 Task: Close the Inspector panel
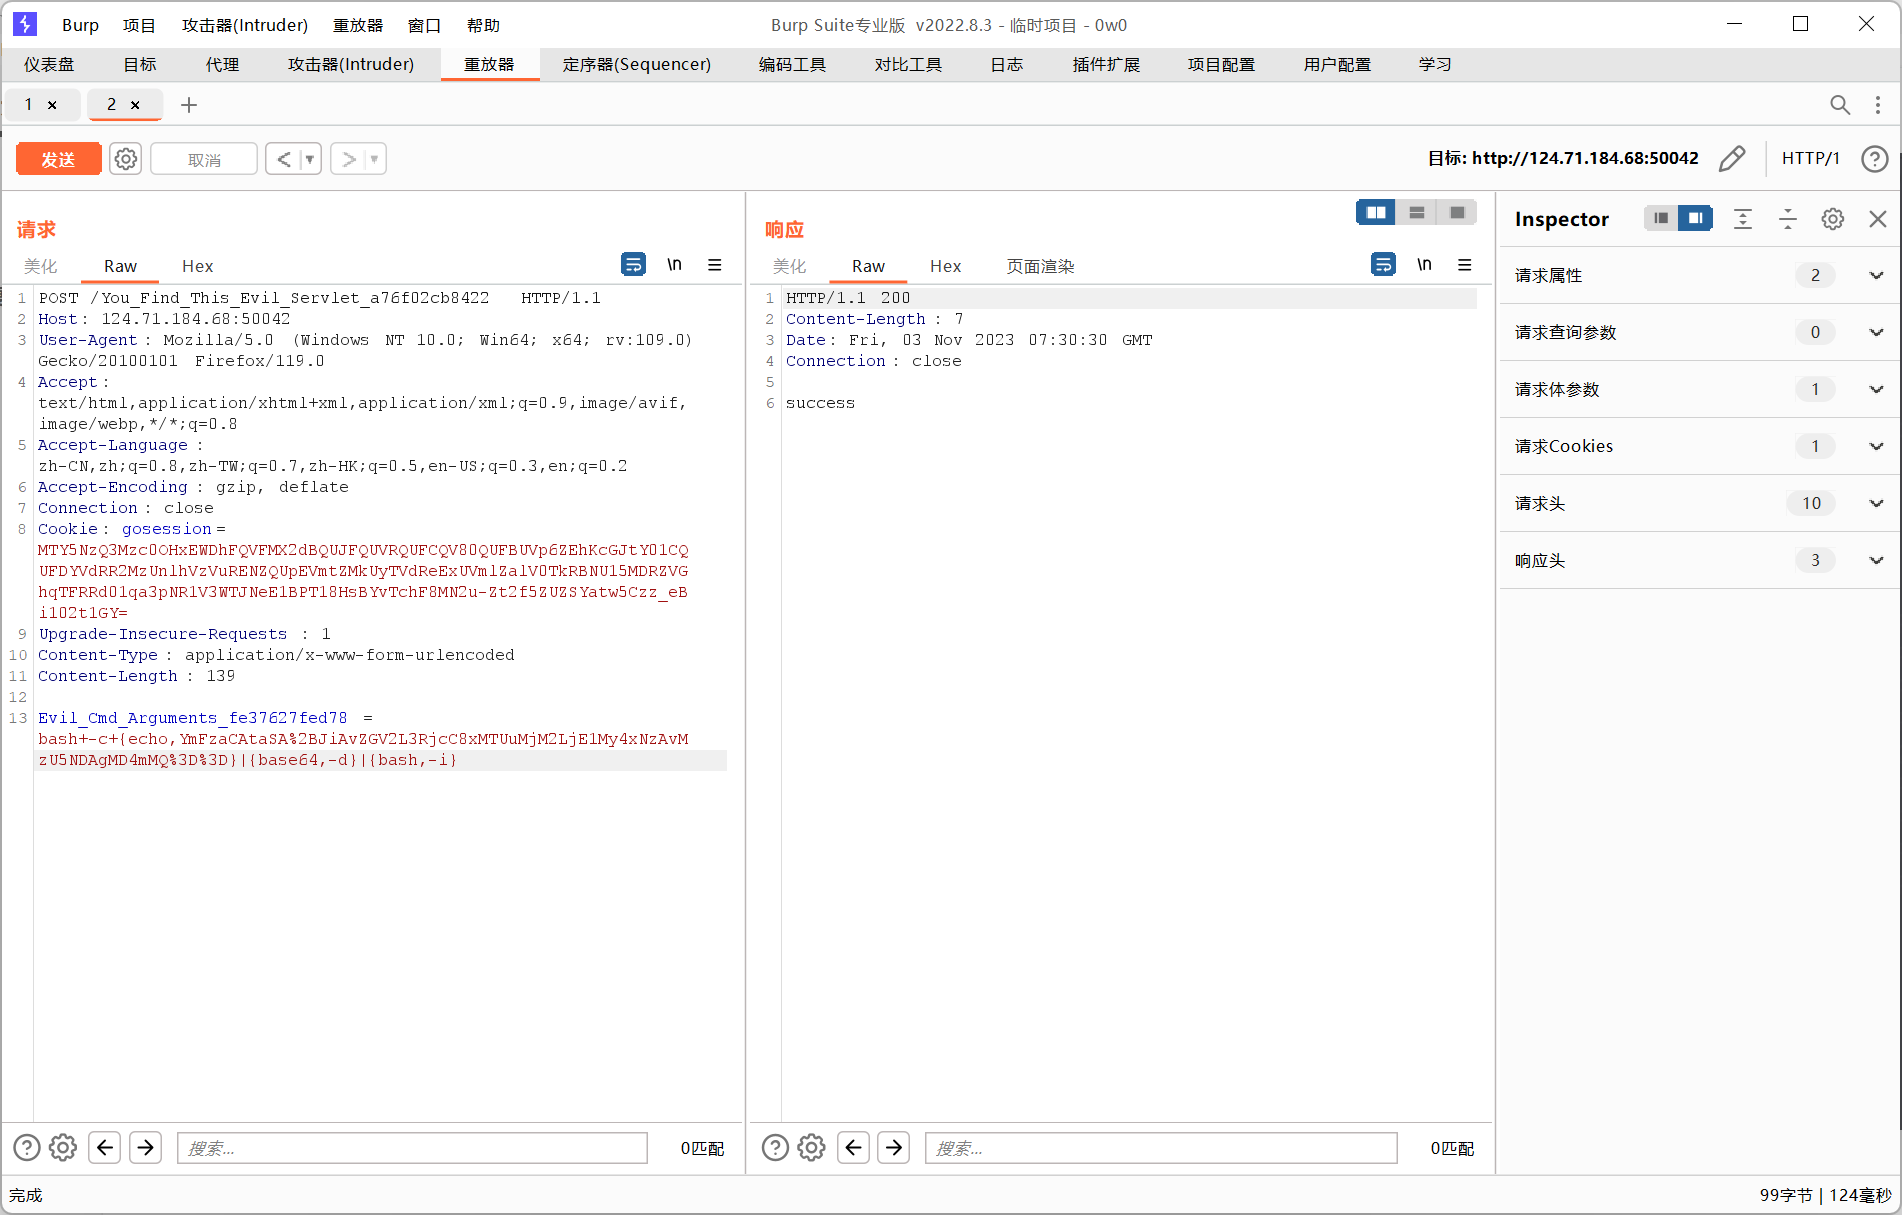pos(1878,219)
